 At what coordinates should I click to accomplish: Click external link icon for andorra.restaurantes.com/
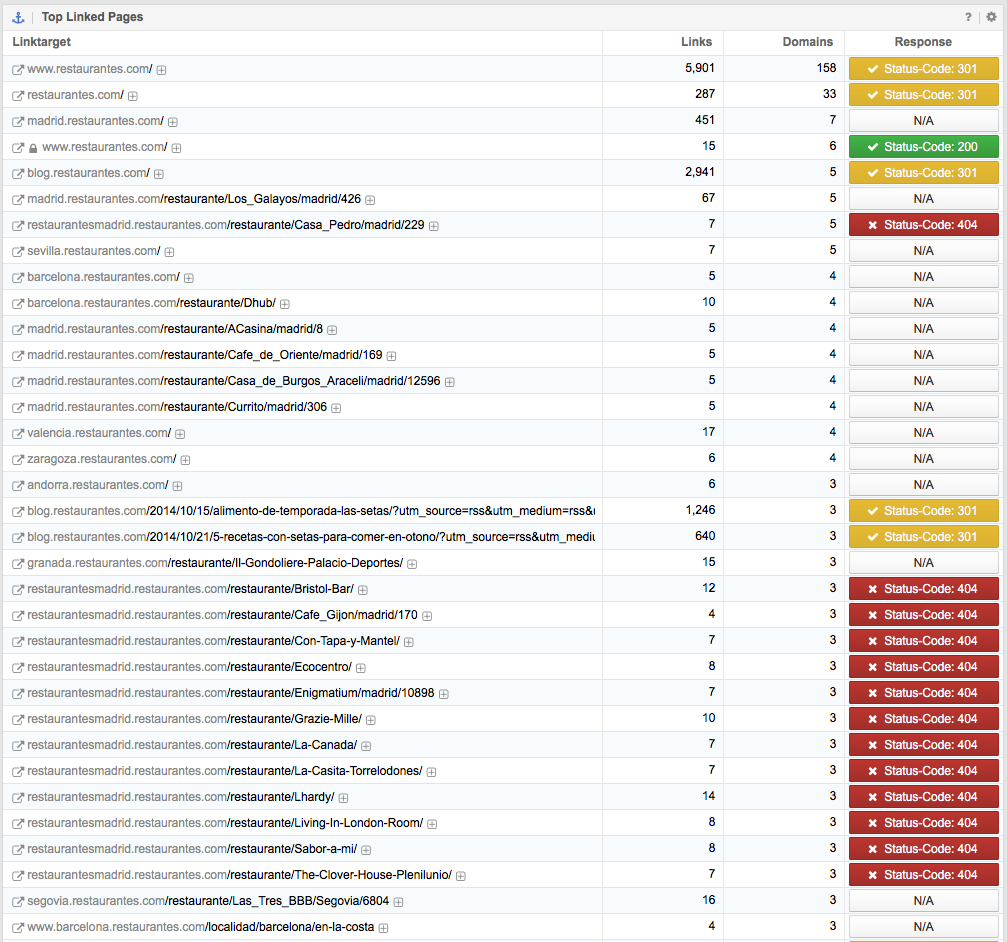(x=17, y=486)
